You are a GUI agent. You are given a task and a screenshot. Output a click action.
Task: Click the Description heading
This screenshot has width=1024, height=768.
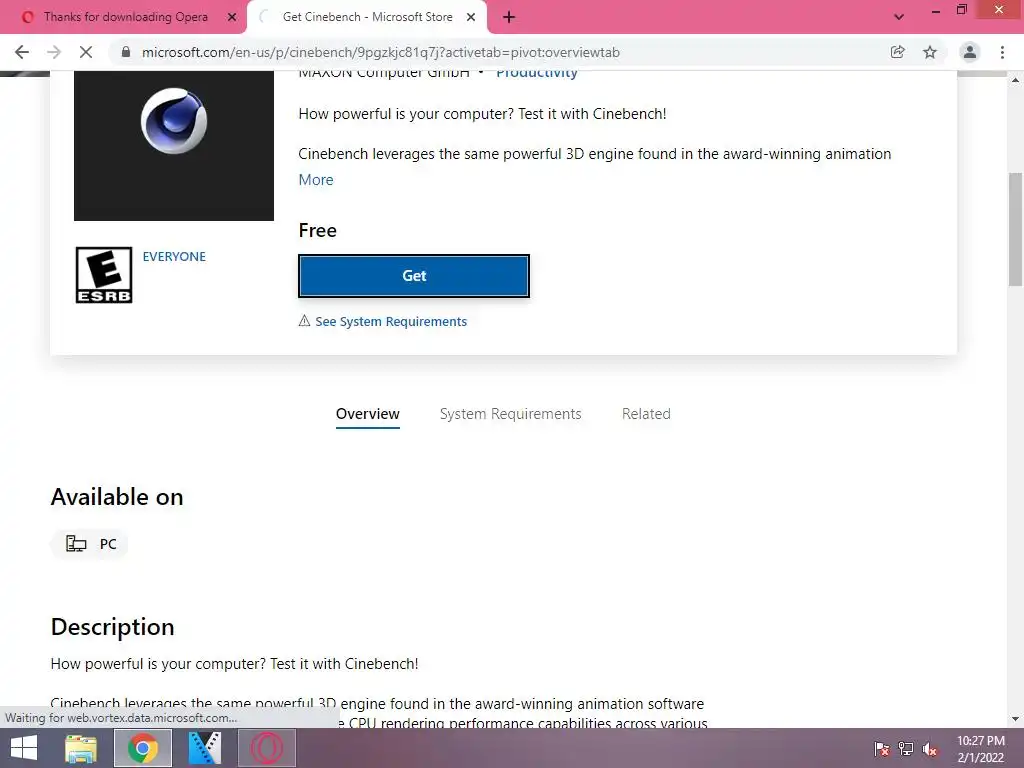pos(112,626)
